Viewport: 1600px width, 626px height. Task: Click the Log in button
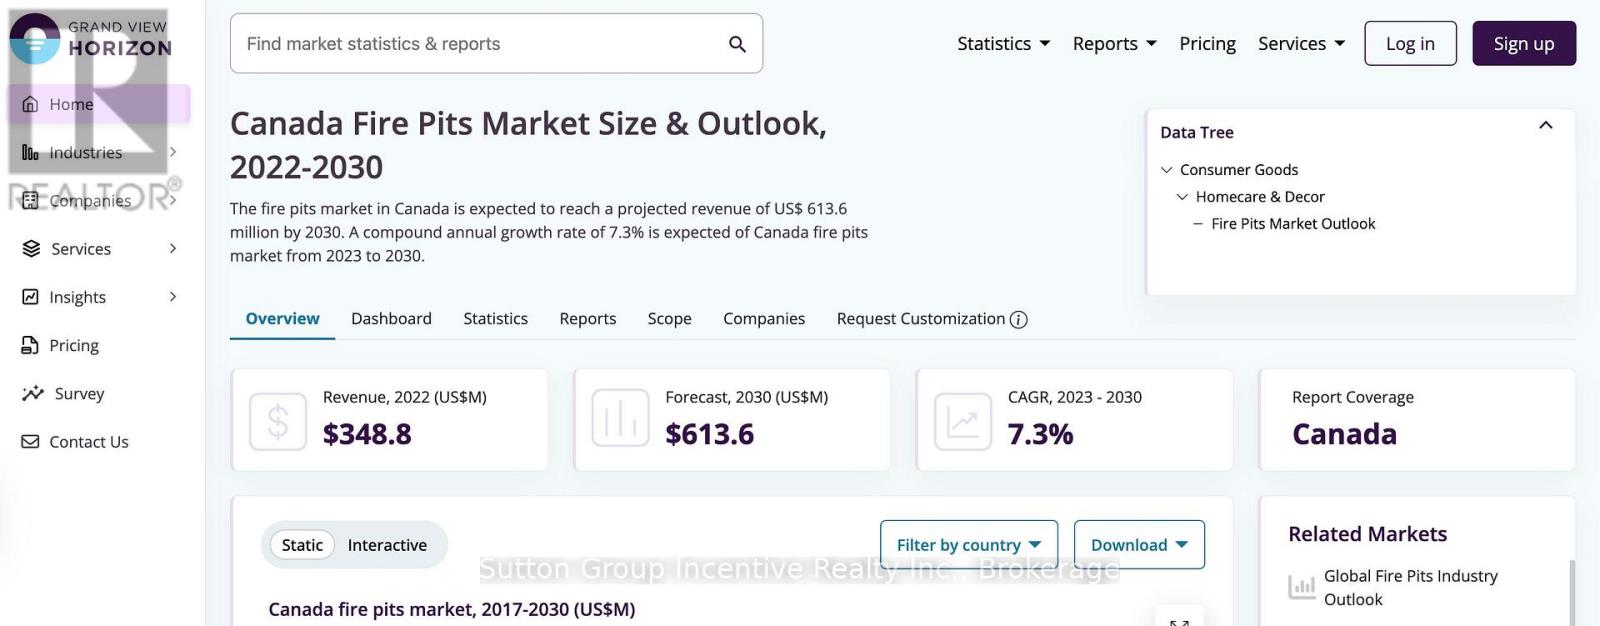(x=1410, y=44)
